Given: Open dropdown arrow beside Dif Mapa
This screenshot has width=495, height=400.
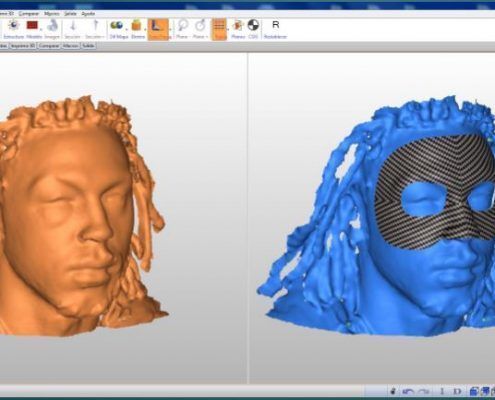Looking at the screenshot, I should click(x=126, y=29).
